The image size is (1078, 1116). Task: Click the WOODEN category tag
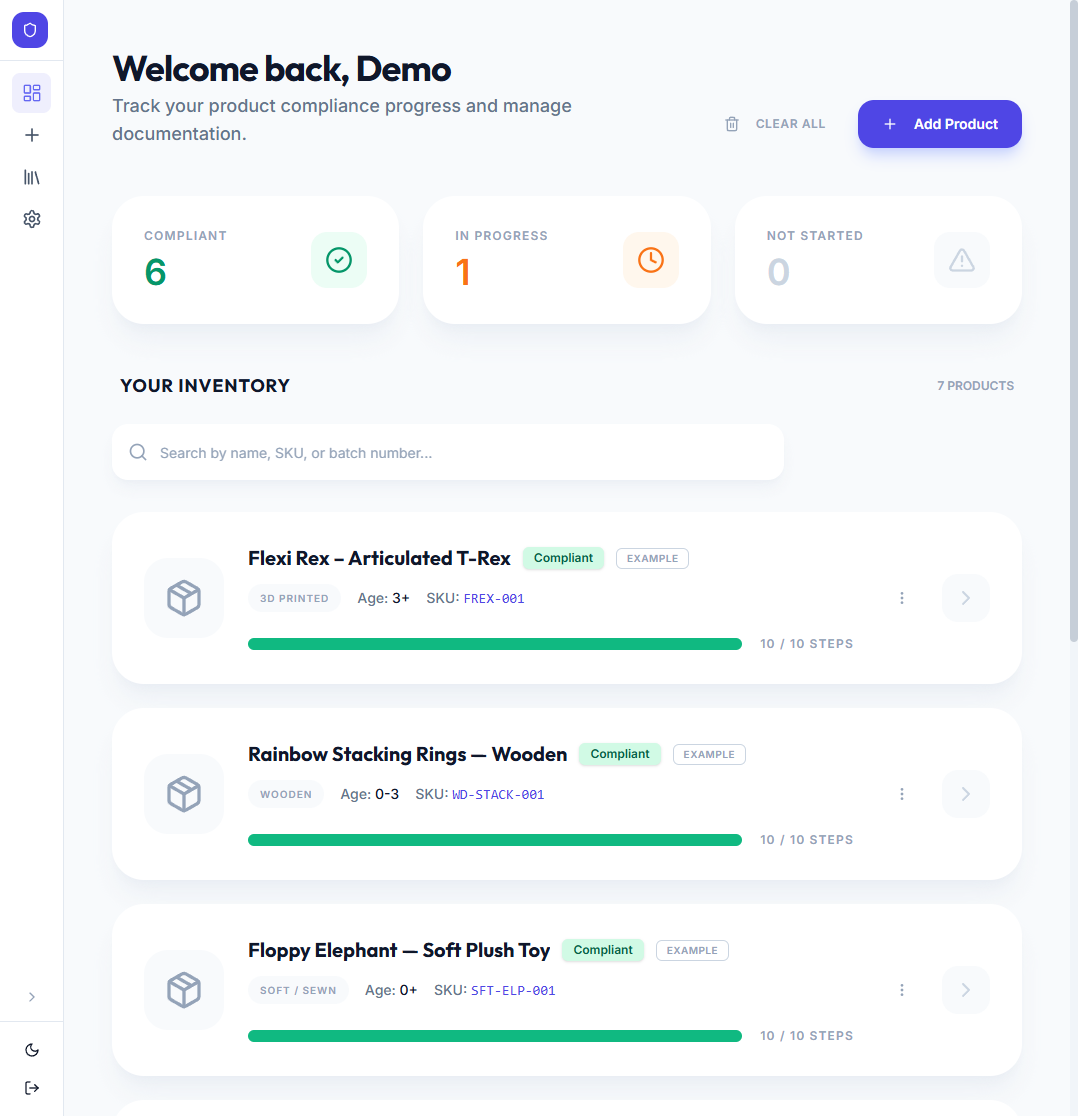[285, 794]
